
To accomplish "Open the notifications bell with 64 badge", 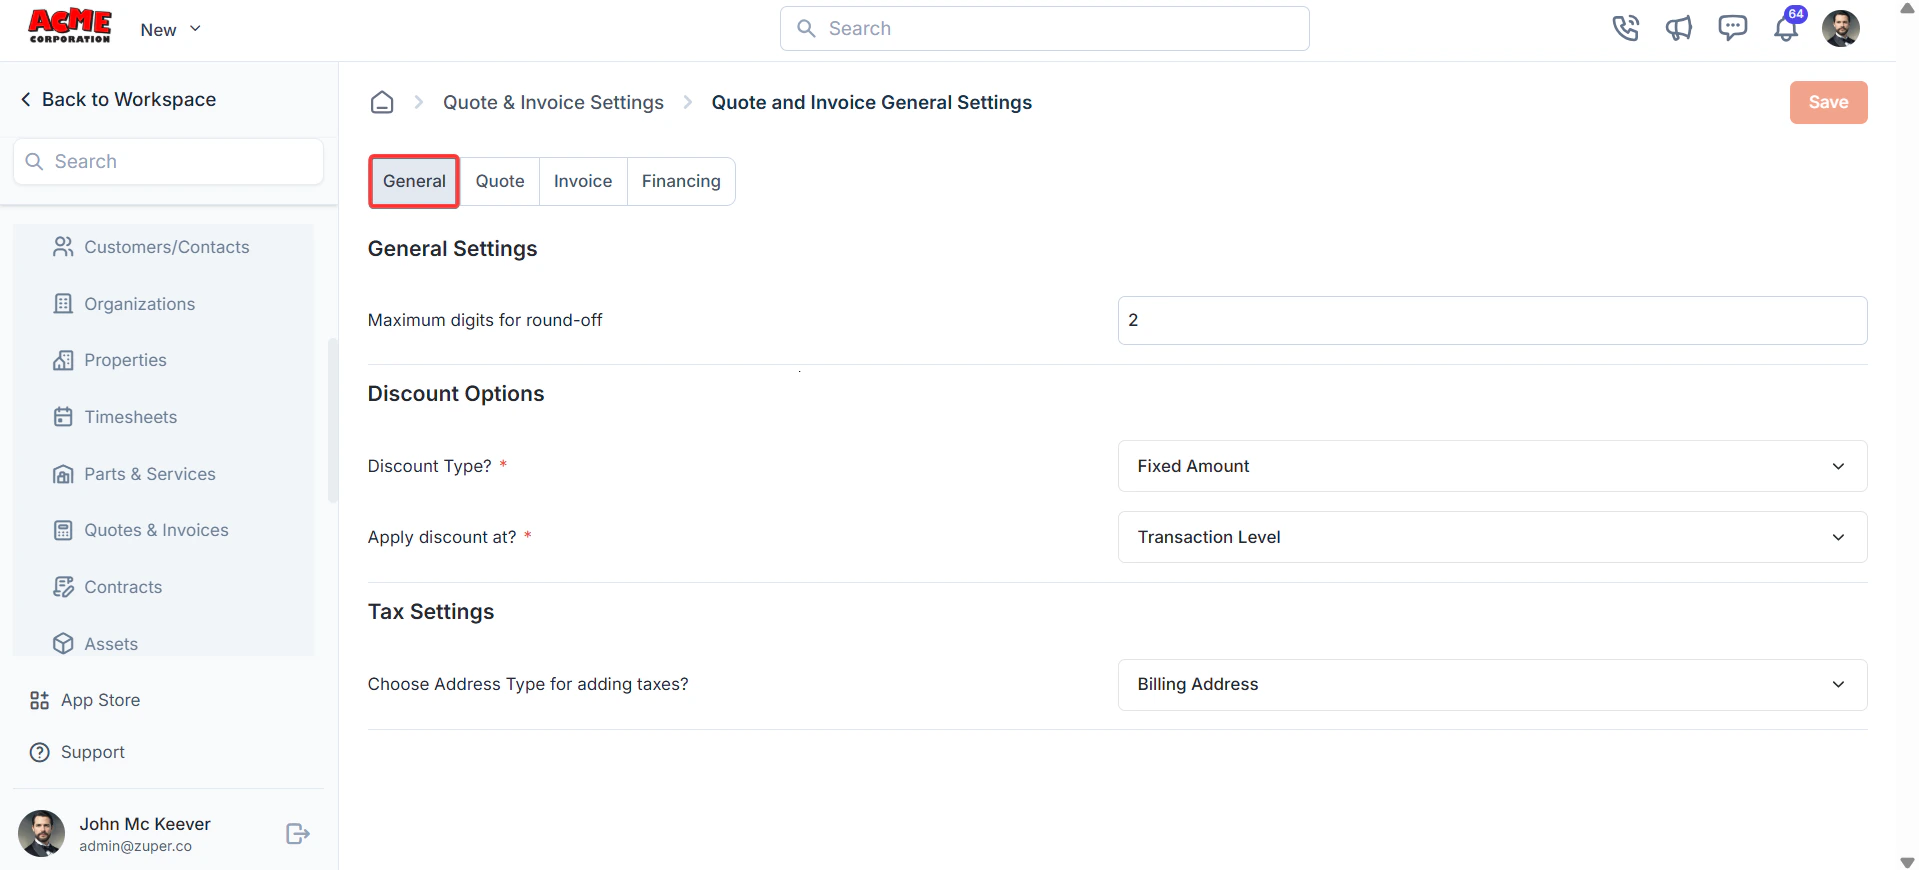I will (x=1787, y=27).
